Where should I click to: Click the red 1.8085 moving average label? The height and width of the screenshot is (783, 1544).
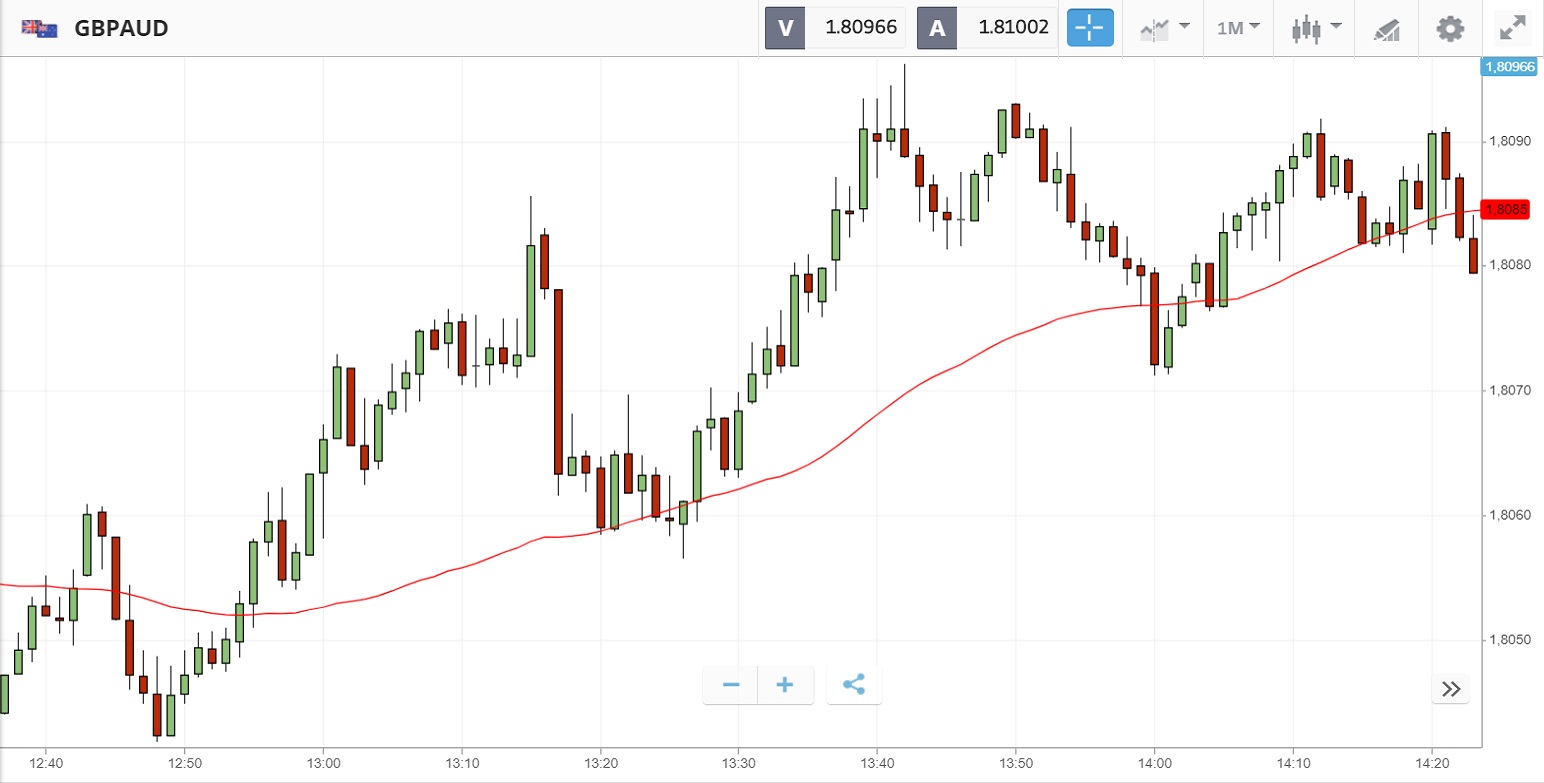coord(1509,209)
